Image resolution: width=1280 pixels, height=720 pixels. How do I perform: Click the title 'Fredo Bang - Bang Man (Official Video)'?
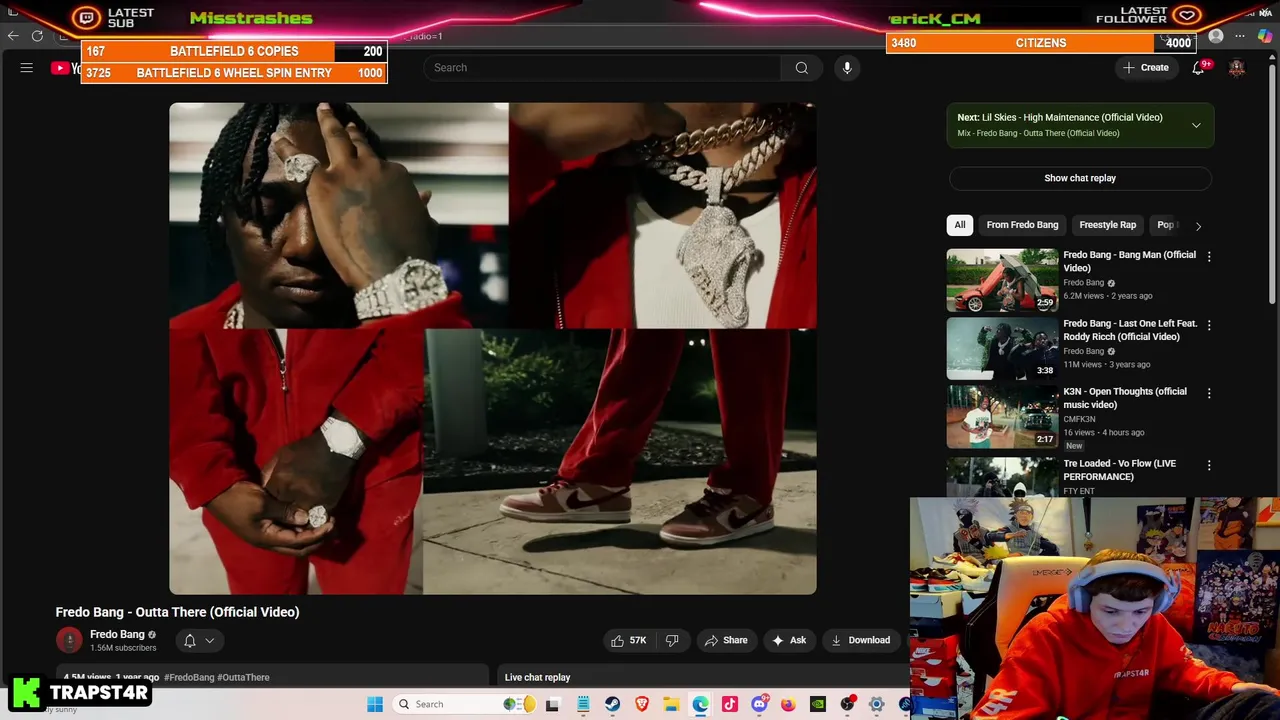(1129, 261)
